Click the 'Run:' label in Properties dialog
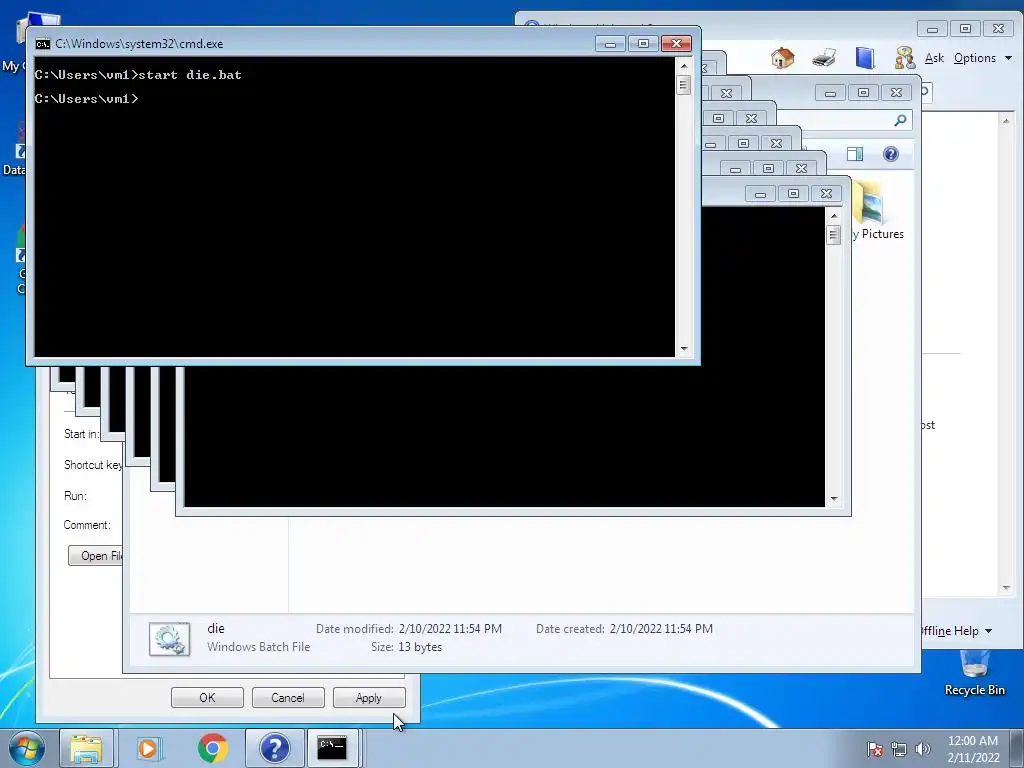This screenshot has height=768, width=1024. [75, 496]
